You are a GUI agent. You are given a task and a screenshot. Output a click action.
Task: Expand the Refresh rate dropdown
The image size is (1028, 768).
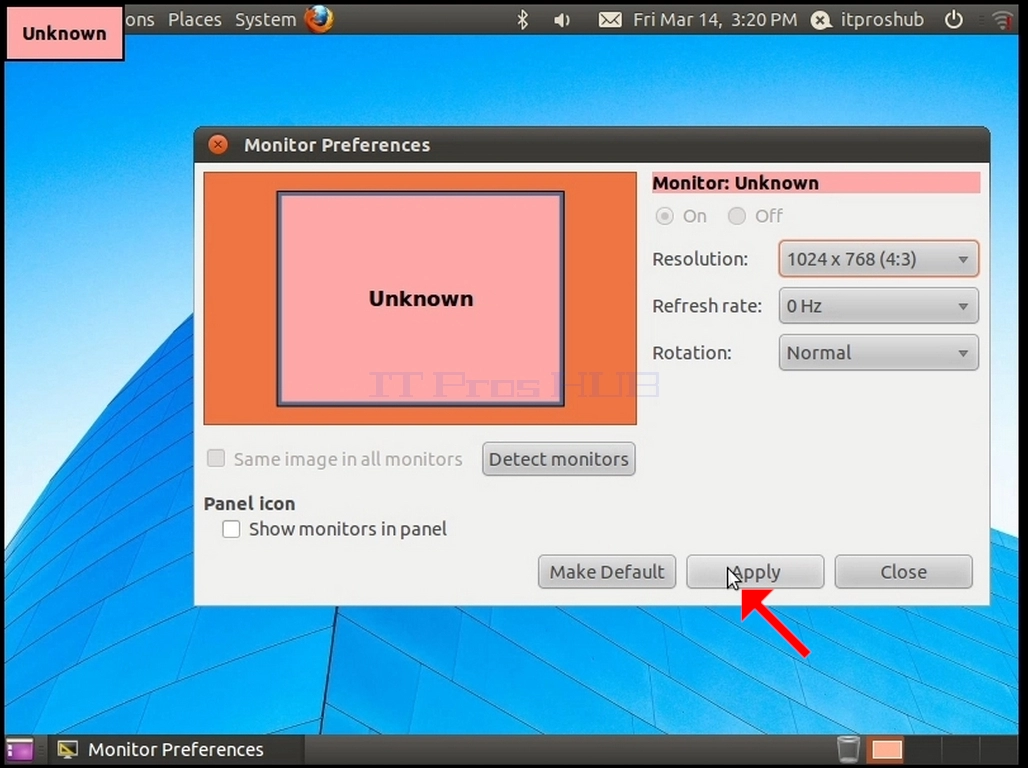pyautogui.click(x=879, y=306)
